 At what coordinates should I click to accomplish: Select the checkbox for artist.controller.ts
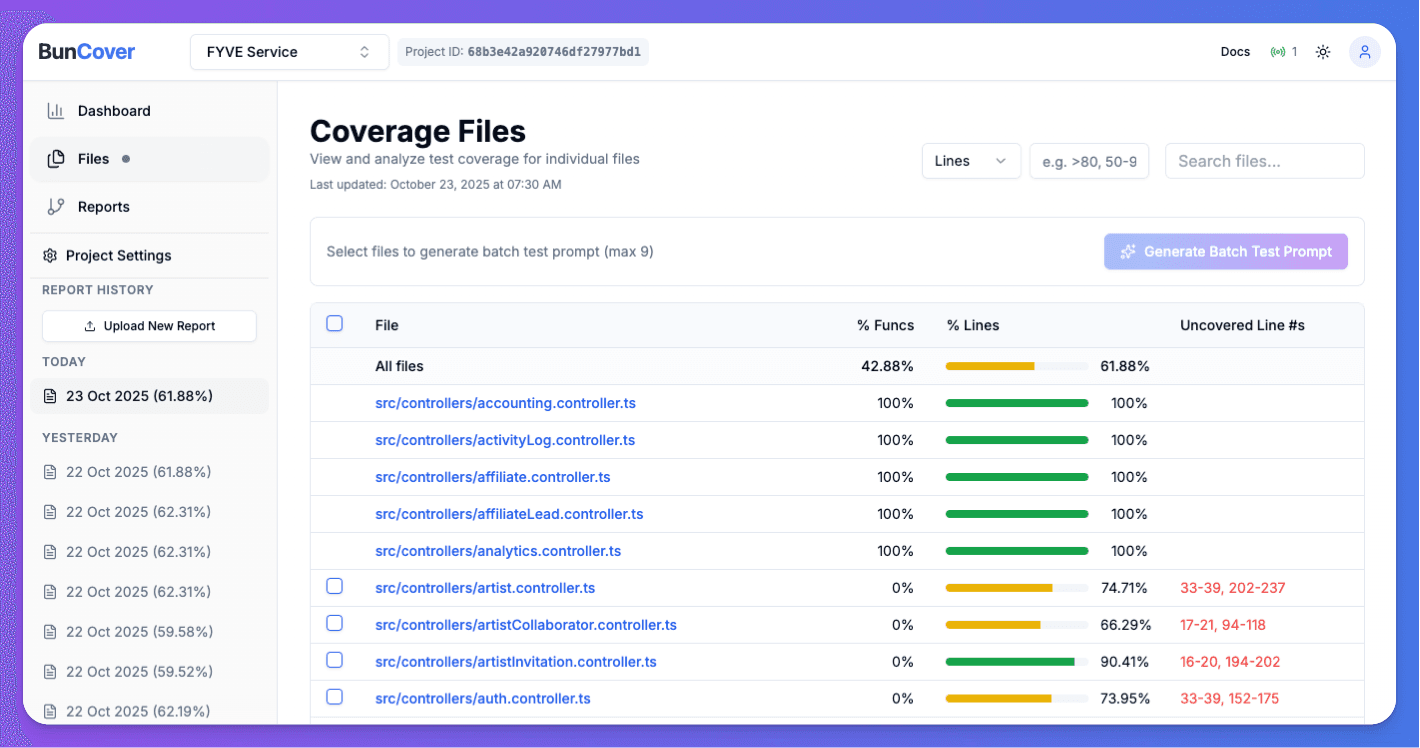(x=335, y=587)
